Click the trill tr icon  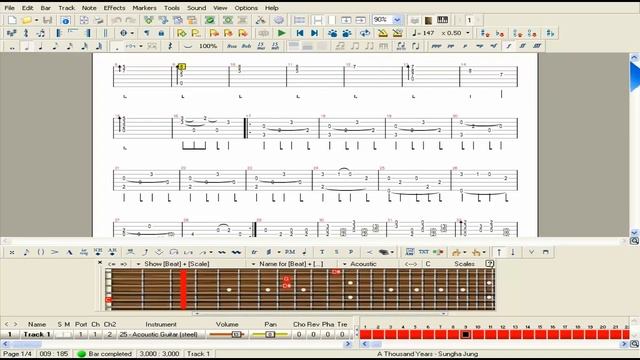[254, 252]
